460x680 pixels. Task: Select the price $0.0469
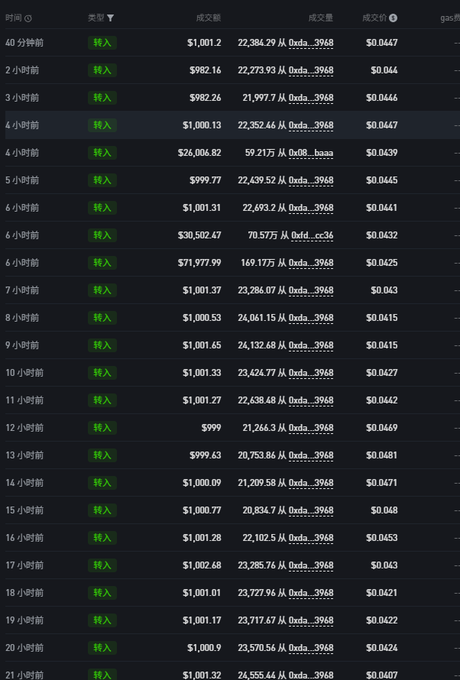(x=382, y=428)
